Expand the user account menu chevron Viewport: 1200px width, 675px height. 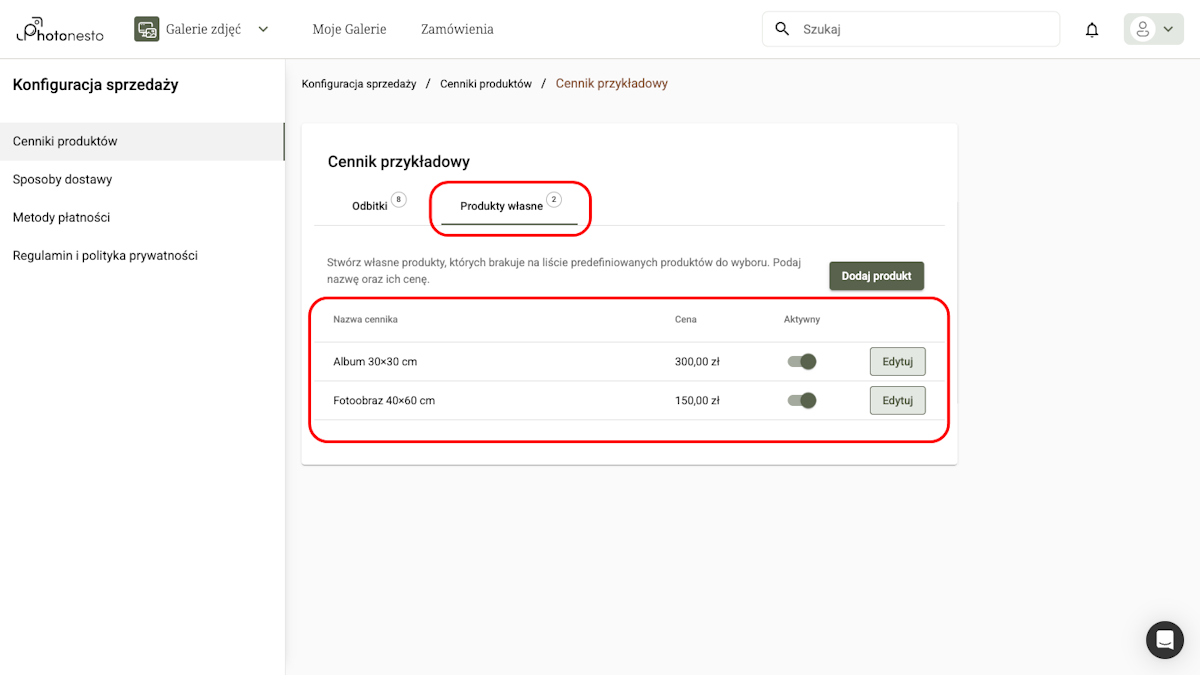[1168, 29]
